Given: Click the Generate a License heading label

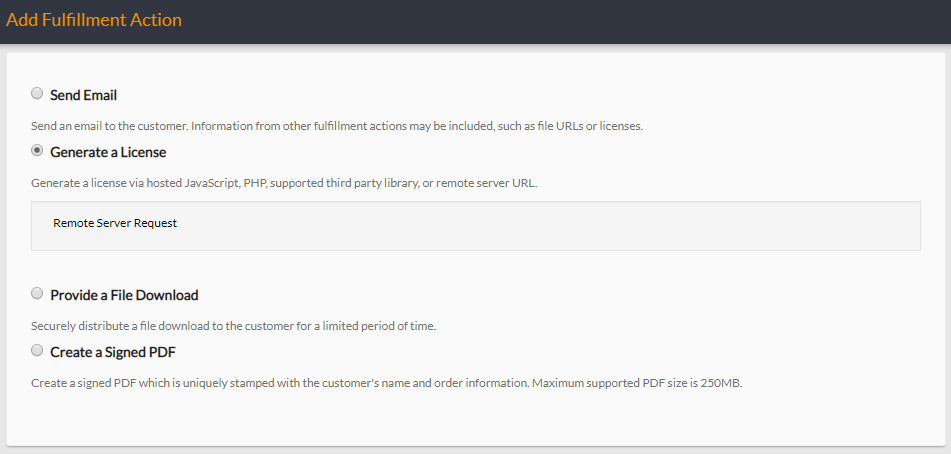Looking at the screenshot, I should click(x=108, y=152).
